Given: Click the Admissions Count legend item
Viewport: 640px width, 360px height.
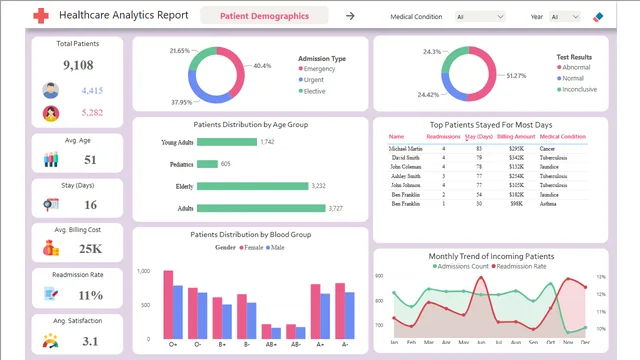Looking at the screenshot, I should tap(460, 266).
